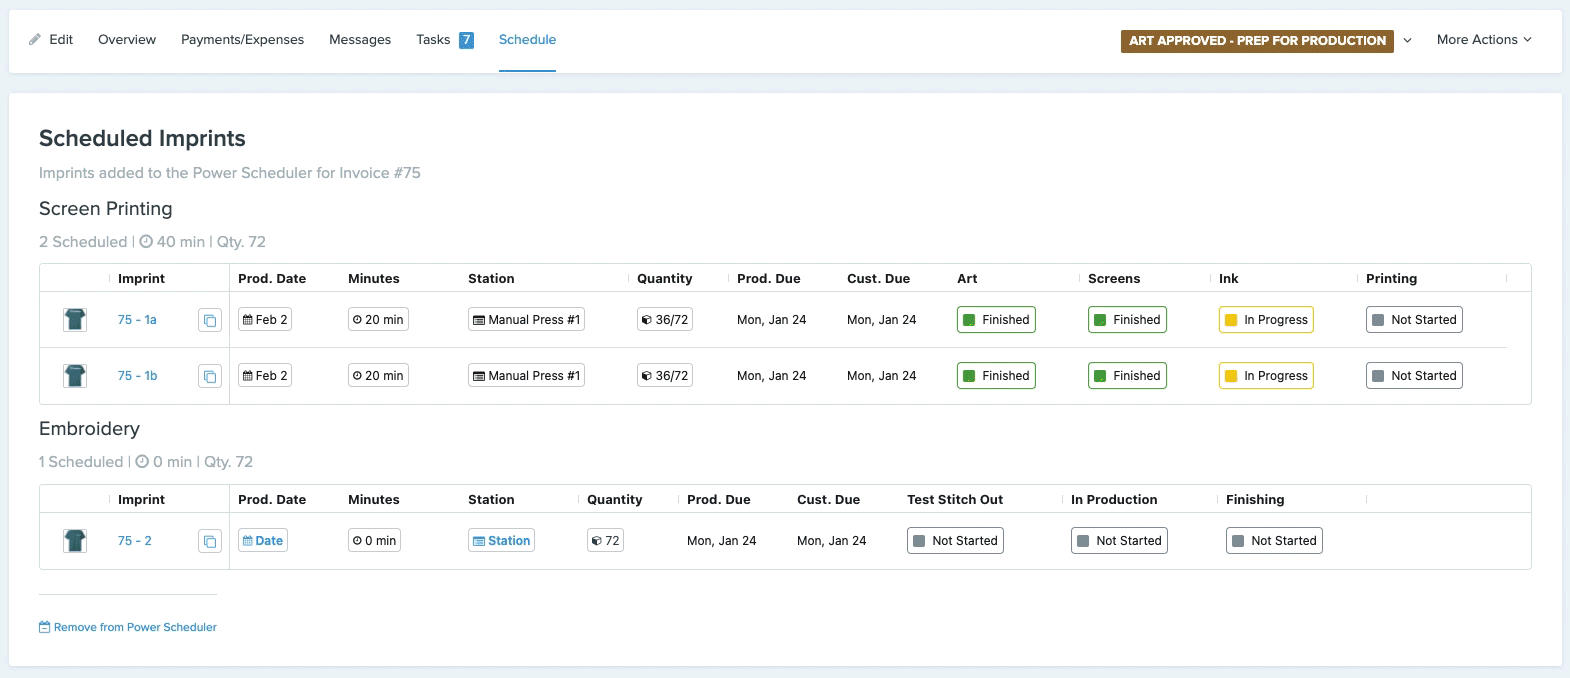The height and width of the screenshot is (678, 1570).
Task: Click Screen Printing Prod. Date column header
Action: pos(272,279)
